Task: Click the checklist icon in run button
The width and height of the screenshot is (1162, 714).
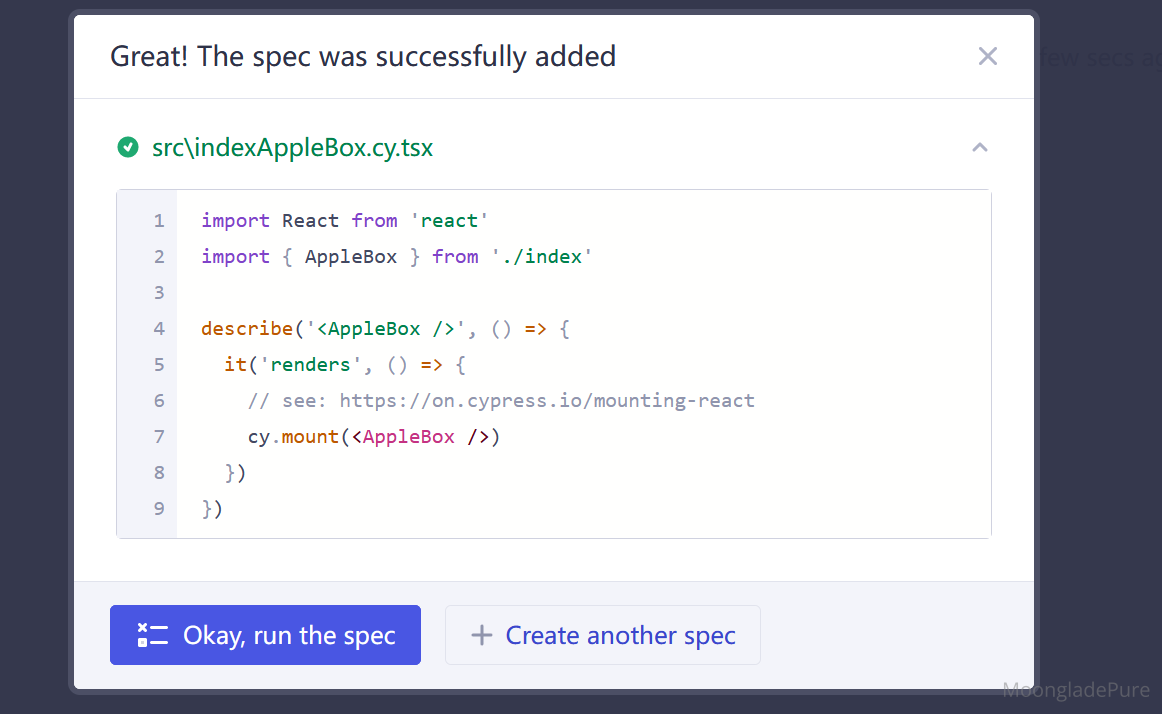Action: [x=153, y=635]
